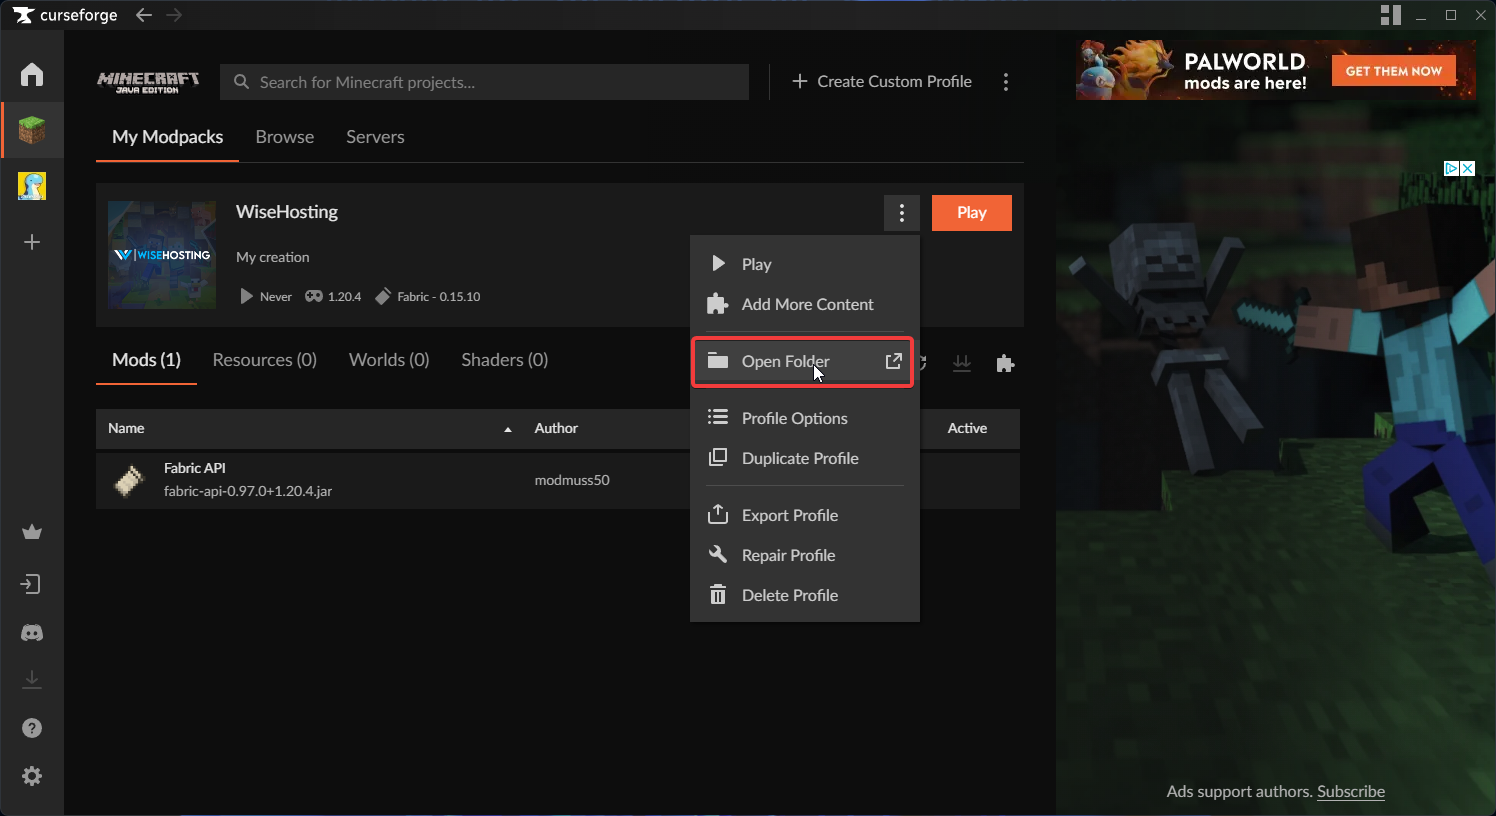
Task: Click the external link icon on Open Folder
Action: [894, 361]
